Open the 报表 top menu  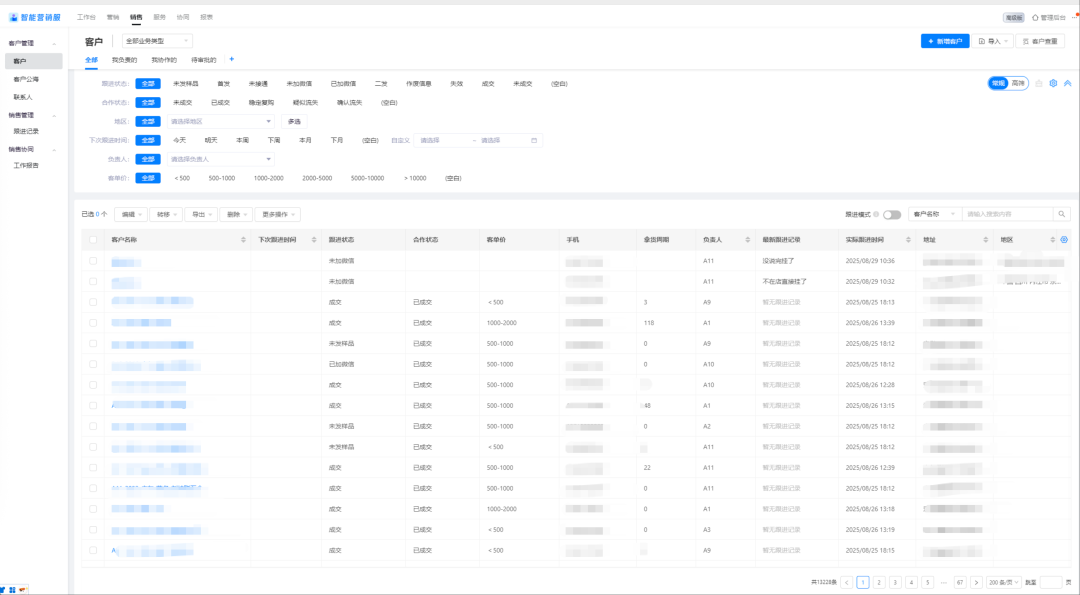coord(206,17)
